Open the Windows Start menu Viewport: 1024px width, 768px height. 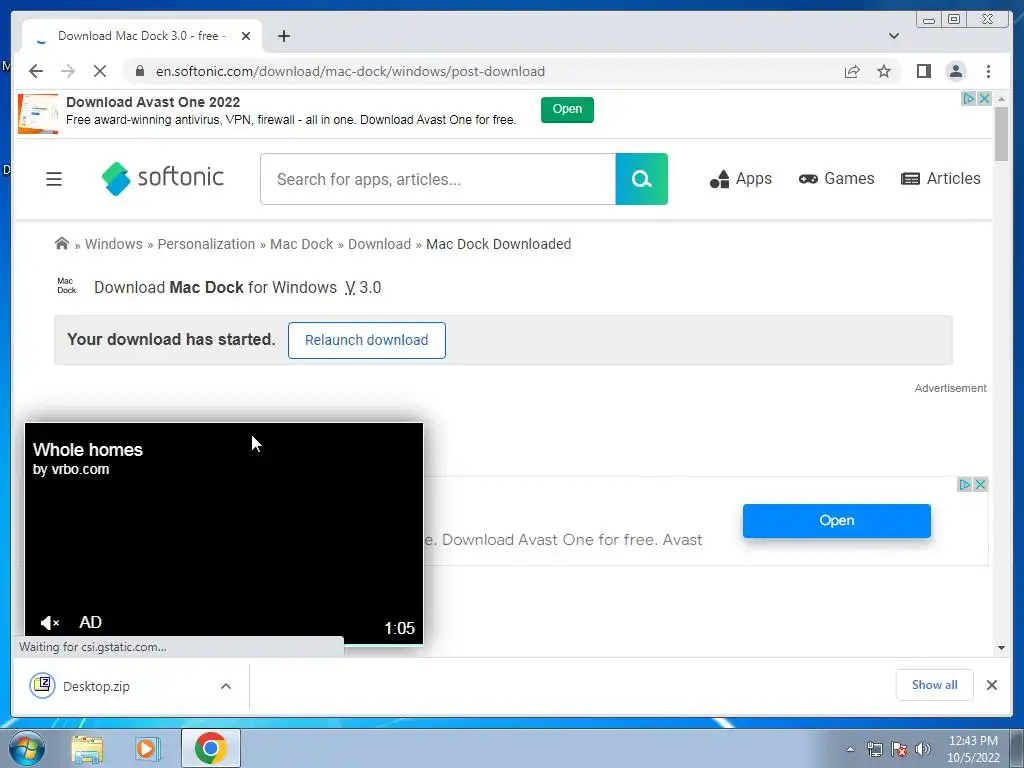(26, 748)
